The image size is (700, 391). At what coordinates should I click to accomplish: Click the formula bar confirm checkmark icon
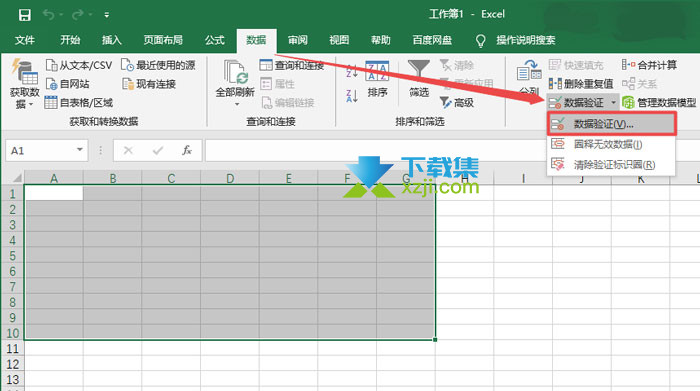click(x=158, y=151)
